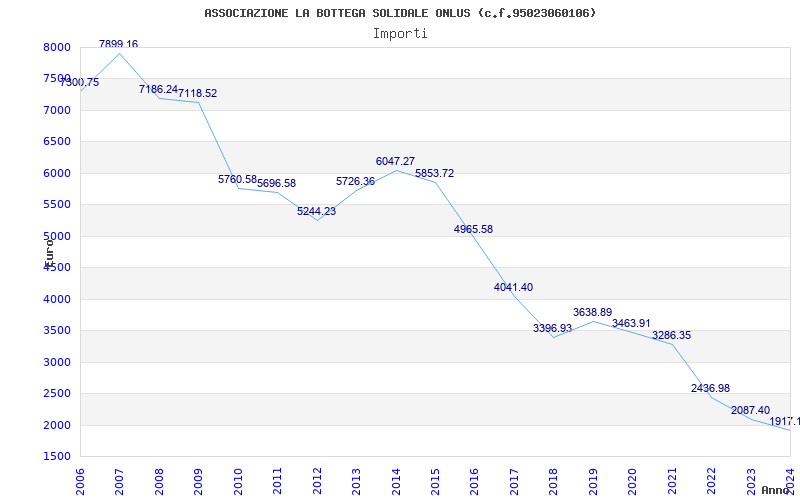Select the 7899.16 data label
Viewport: 800px width, 500px height.
click(118, 44)
